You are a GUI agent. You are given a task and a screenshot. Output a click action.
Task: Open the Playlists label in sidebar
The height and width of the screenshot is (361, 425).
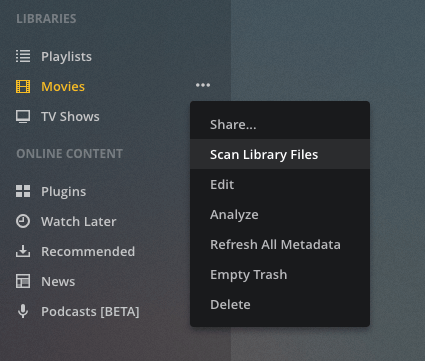66,56
